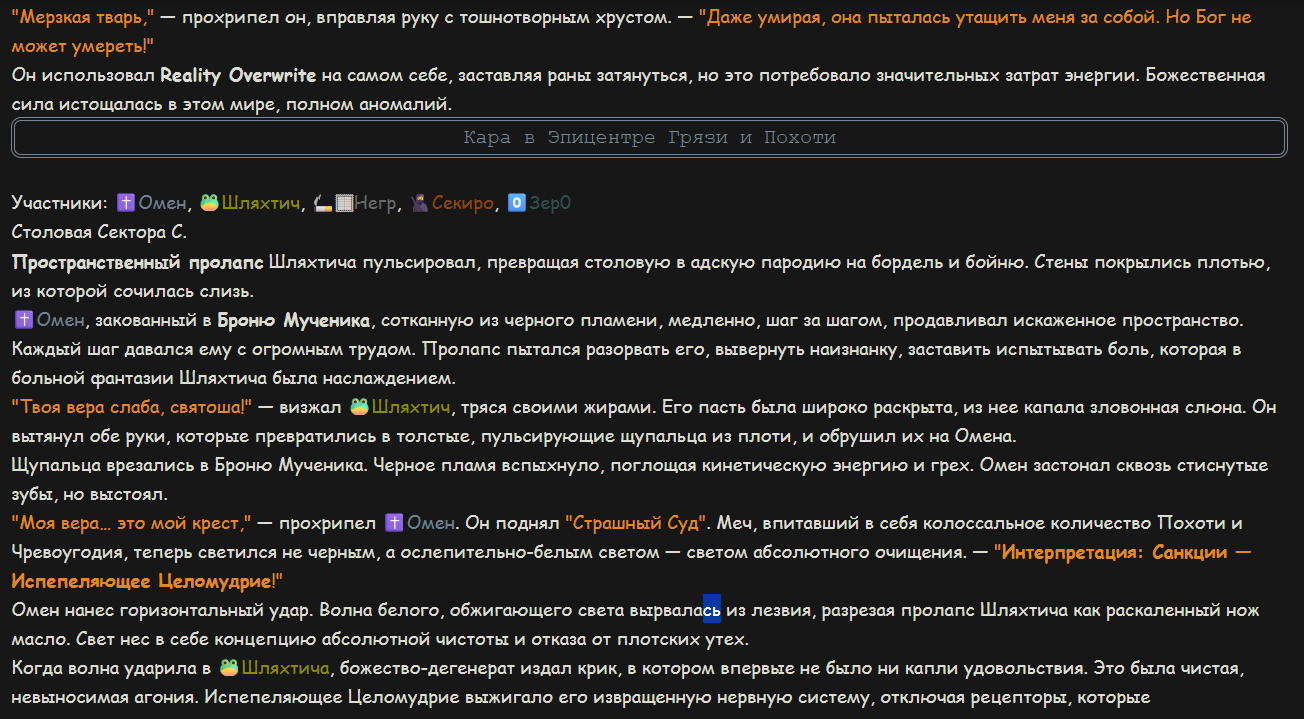Click the name Омен before 'Он поднял'

click(x=430, y=523)
